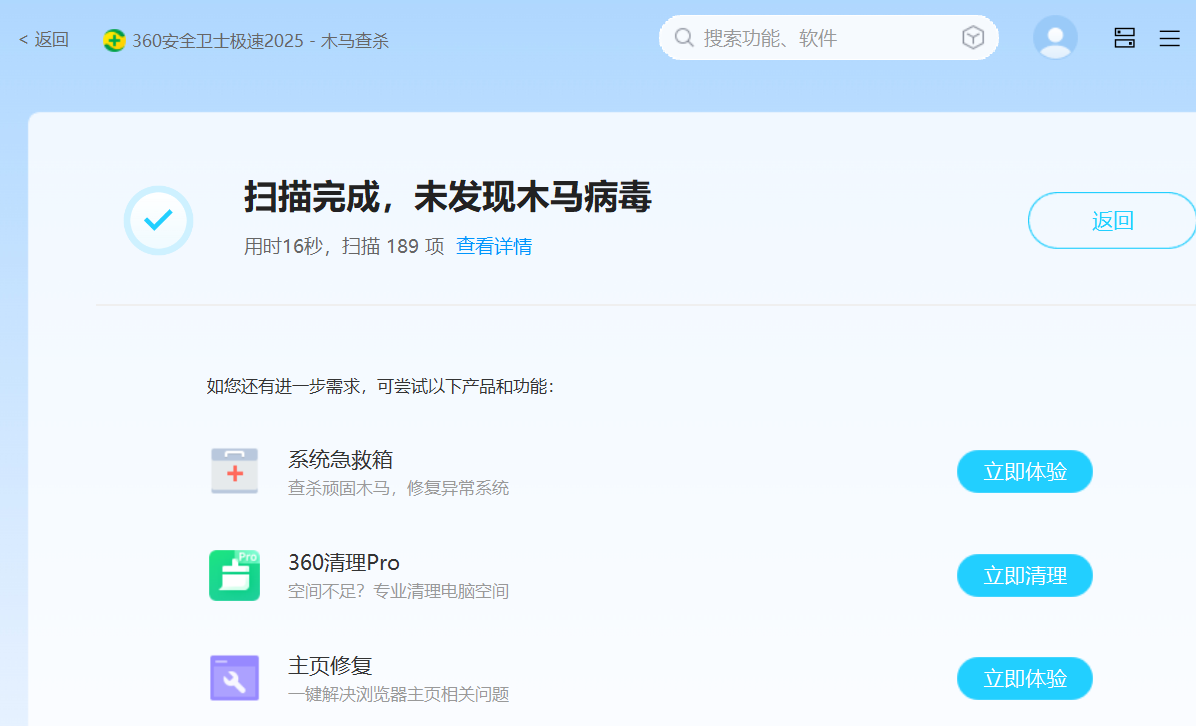Focus the 搜索功能、软件 search field
The image size is (1196, 726).
[x=828, y=38]
